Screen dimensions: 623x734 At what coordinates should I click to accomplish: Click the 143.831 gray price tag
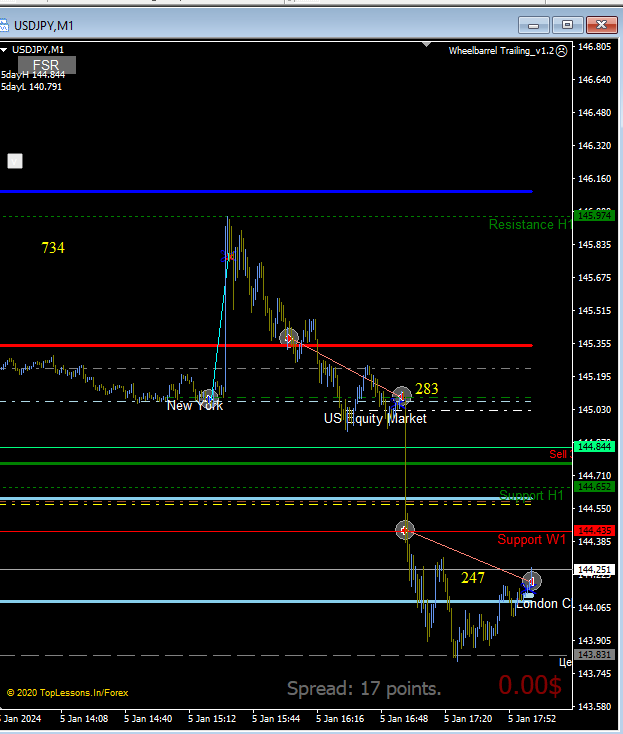594,654
